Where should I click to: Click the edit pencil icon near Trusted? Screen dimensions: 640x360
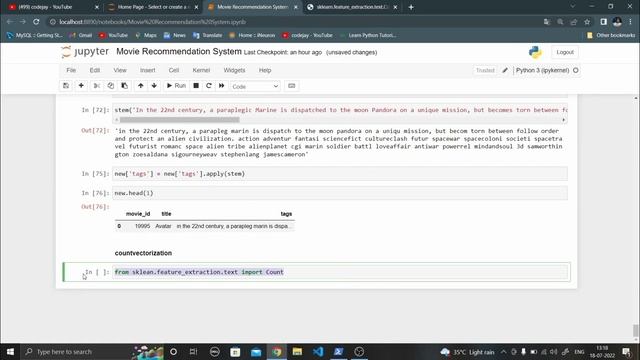click(x=505, y=70)
